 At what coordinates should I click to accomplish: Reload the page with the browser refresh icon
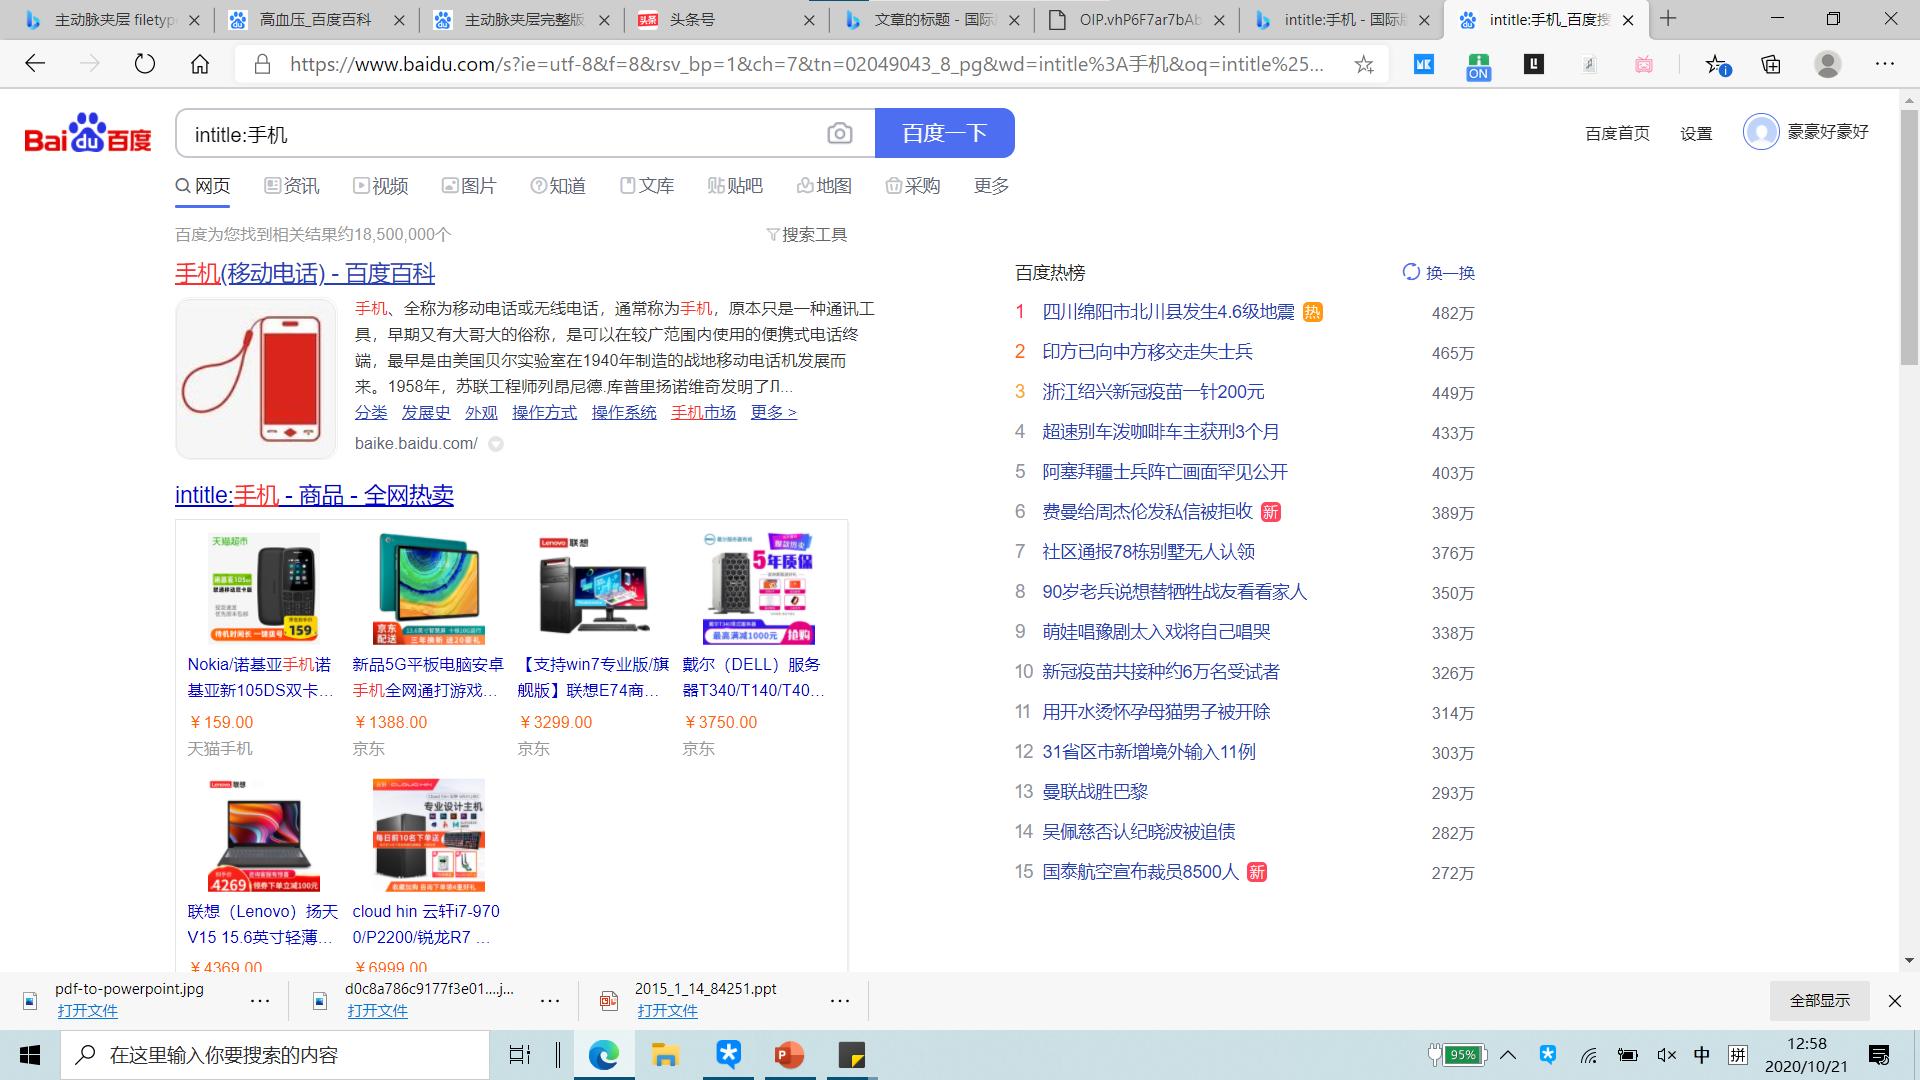(146, 63)
